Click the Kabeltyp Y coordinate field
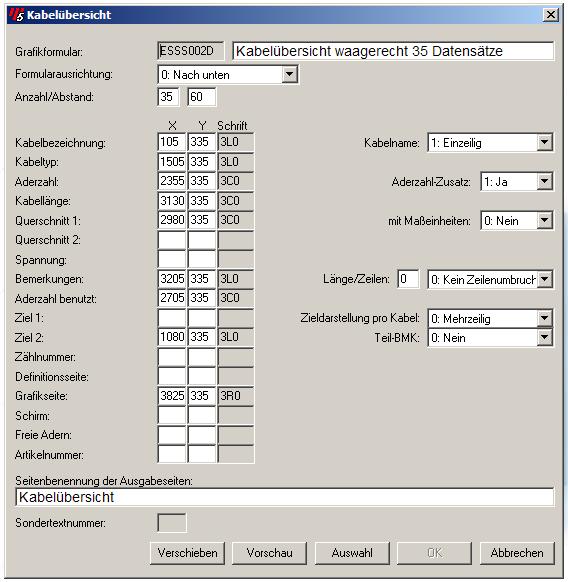Viewport: 568px width, 582px height. click(x=202, y=161)
